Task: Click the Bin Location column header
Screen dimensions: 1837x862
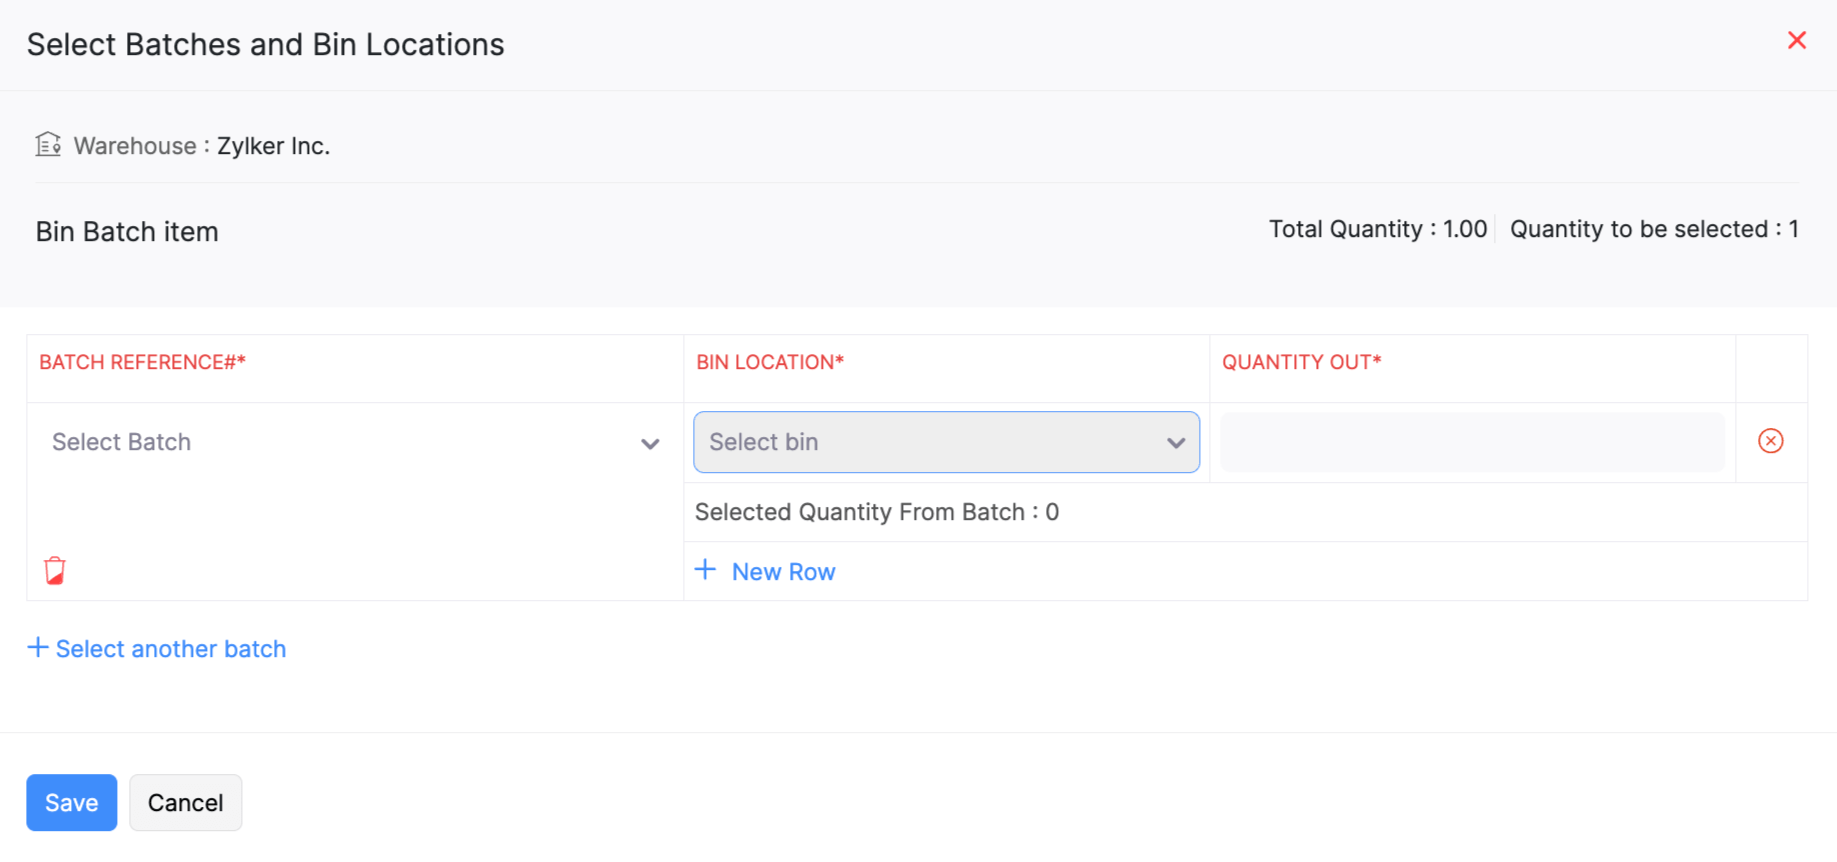Action: coord(770,361)
